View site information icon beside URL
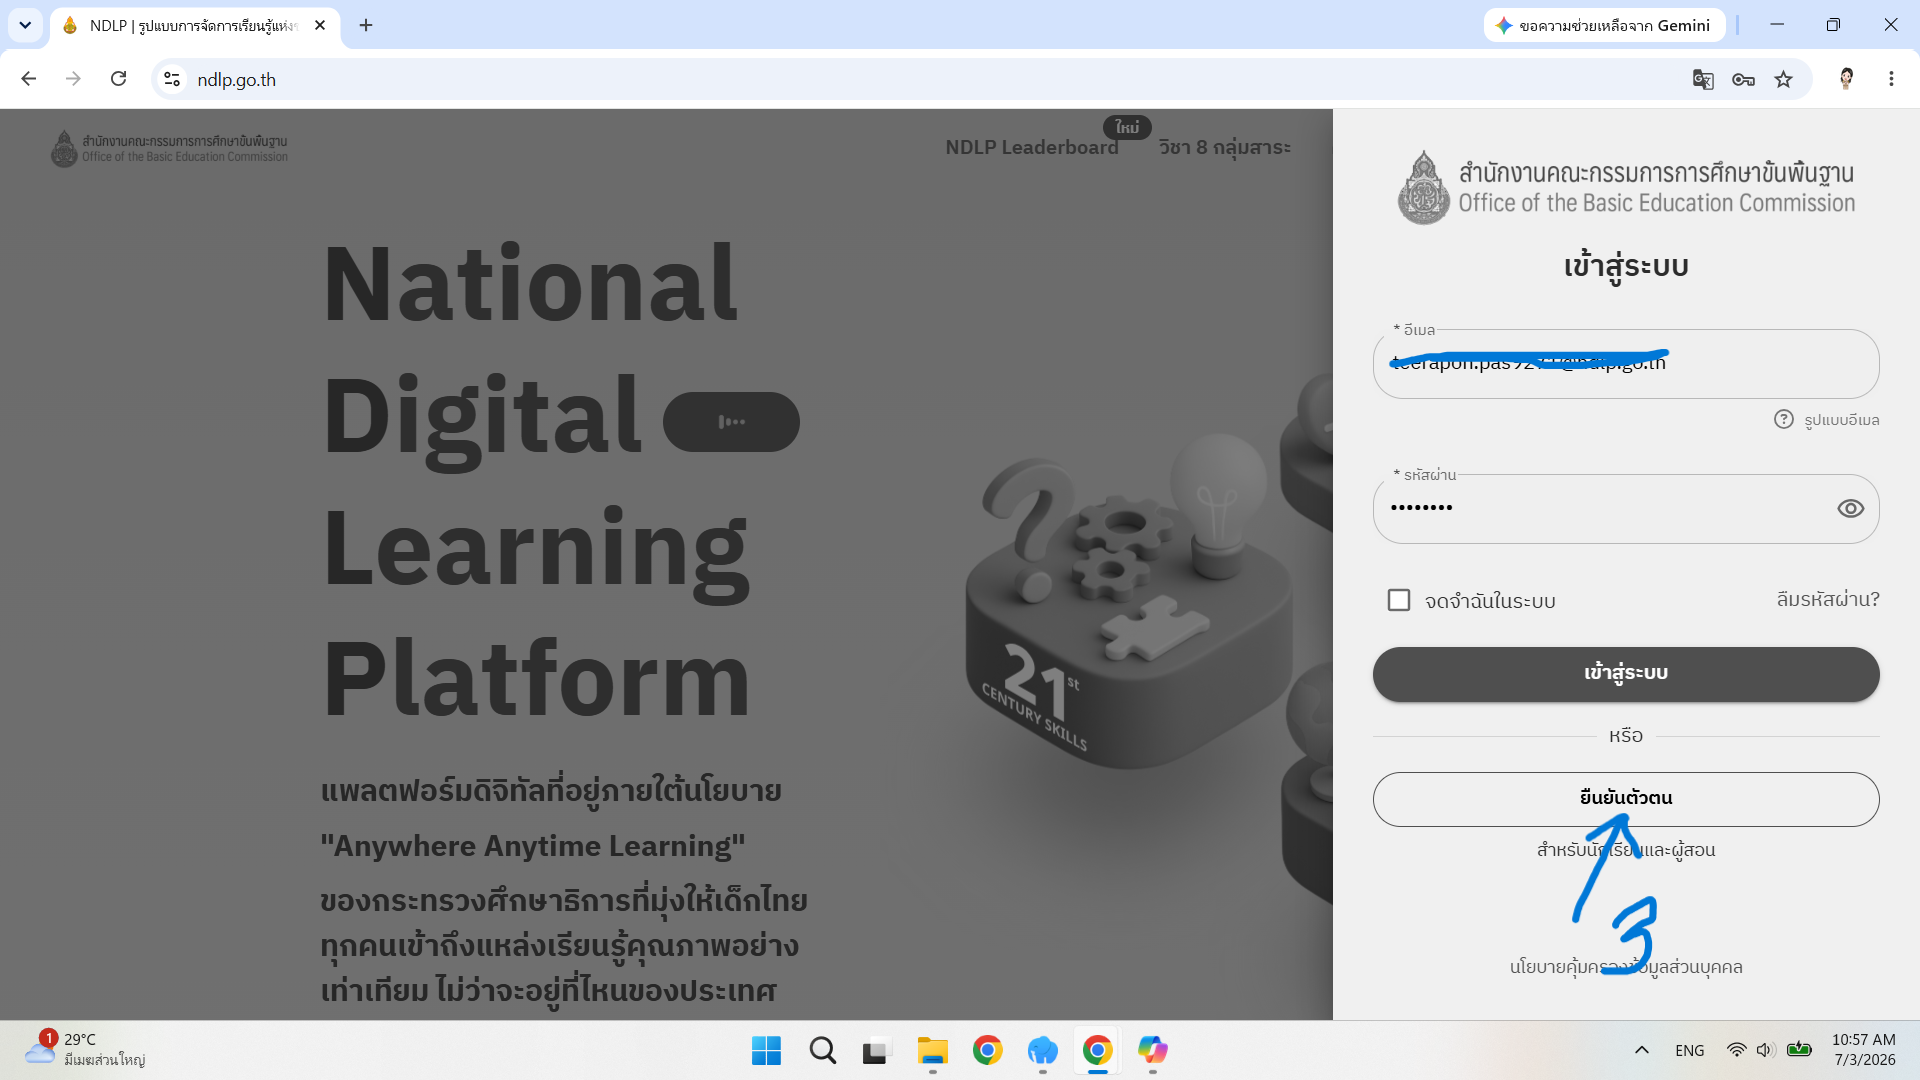1920x1080 pixels. click(x=172, y=79)
